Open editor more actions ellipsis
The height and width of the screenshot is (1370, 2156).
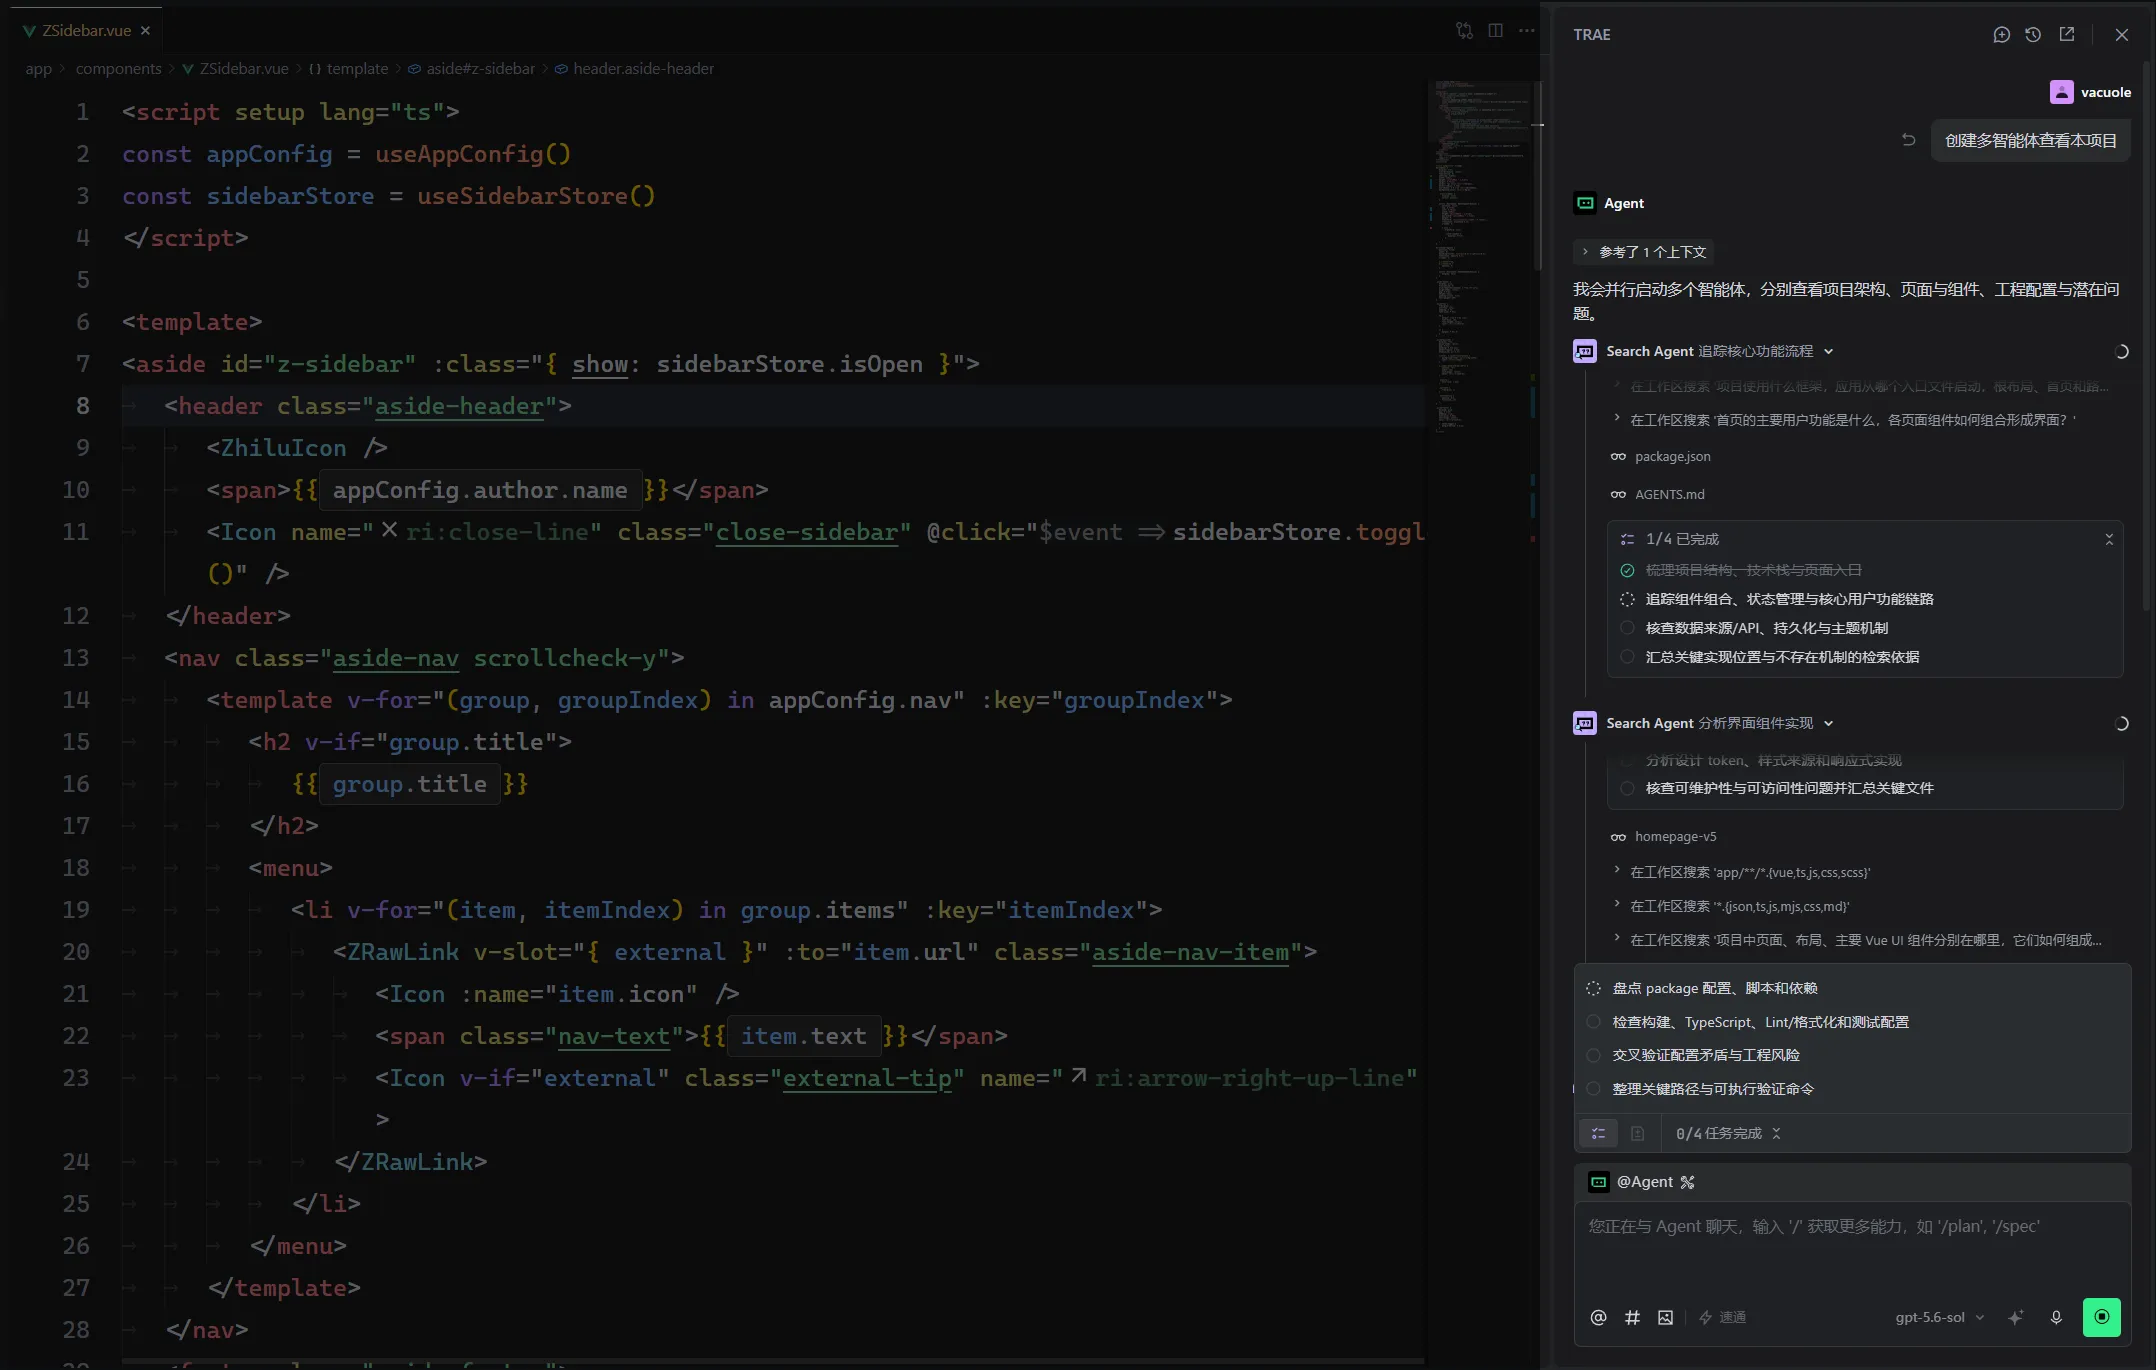pyautogui.click(x=1526, y=30)
